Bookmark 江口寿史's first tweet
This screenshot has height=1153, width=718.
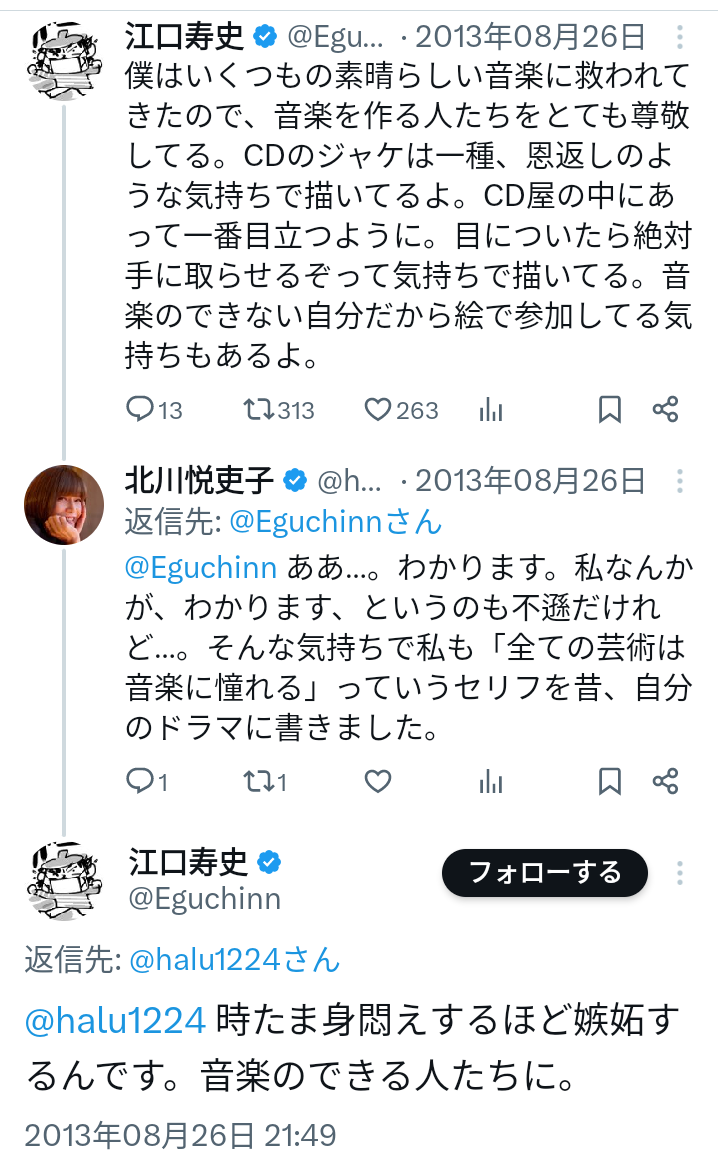(609, 409)
